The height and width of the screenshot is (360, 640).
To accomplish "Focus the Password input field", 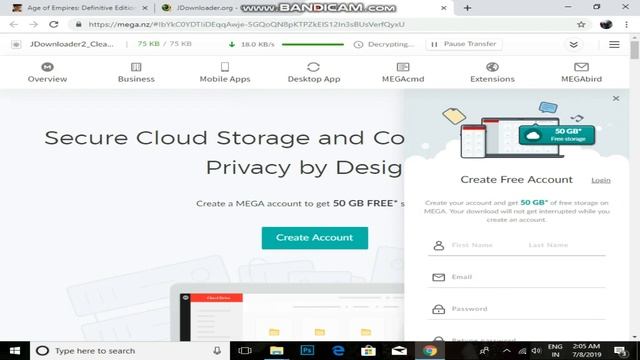I will click(x=517, y=309).
